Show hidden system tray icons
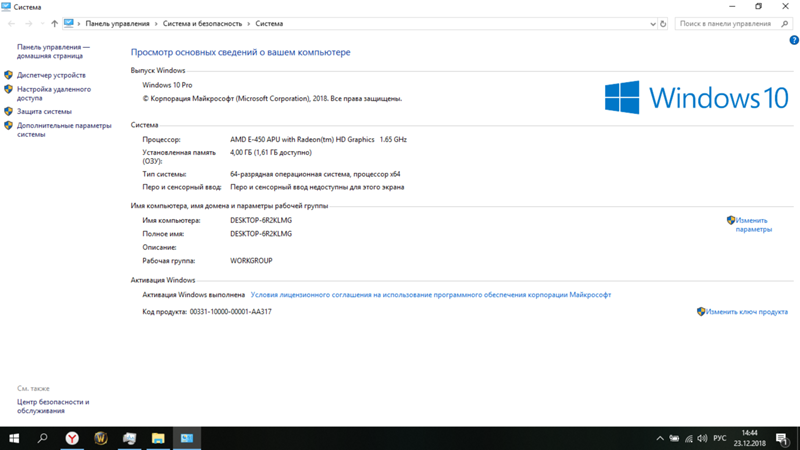800x450 pixels. tap(660, 438)
